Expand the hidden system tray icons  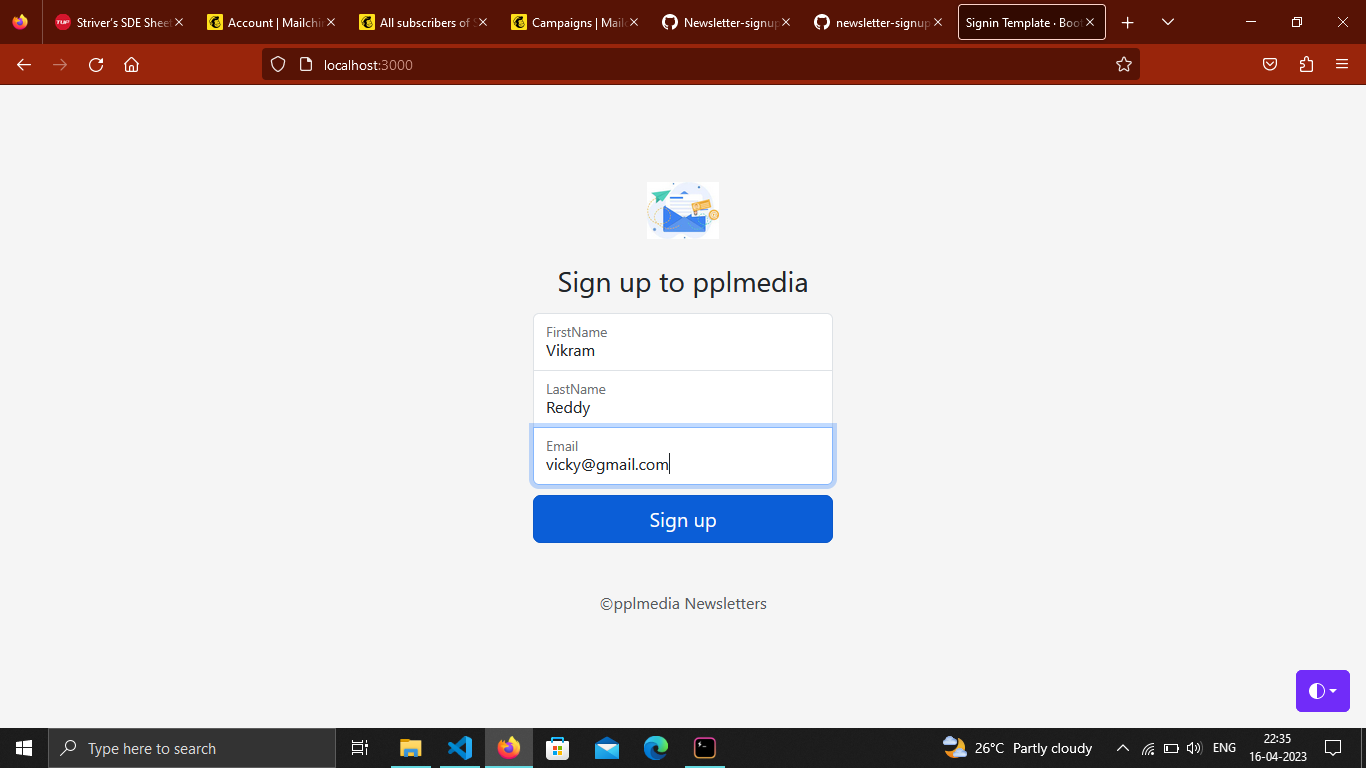pyautogui.click(x=1122, y=747)
